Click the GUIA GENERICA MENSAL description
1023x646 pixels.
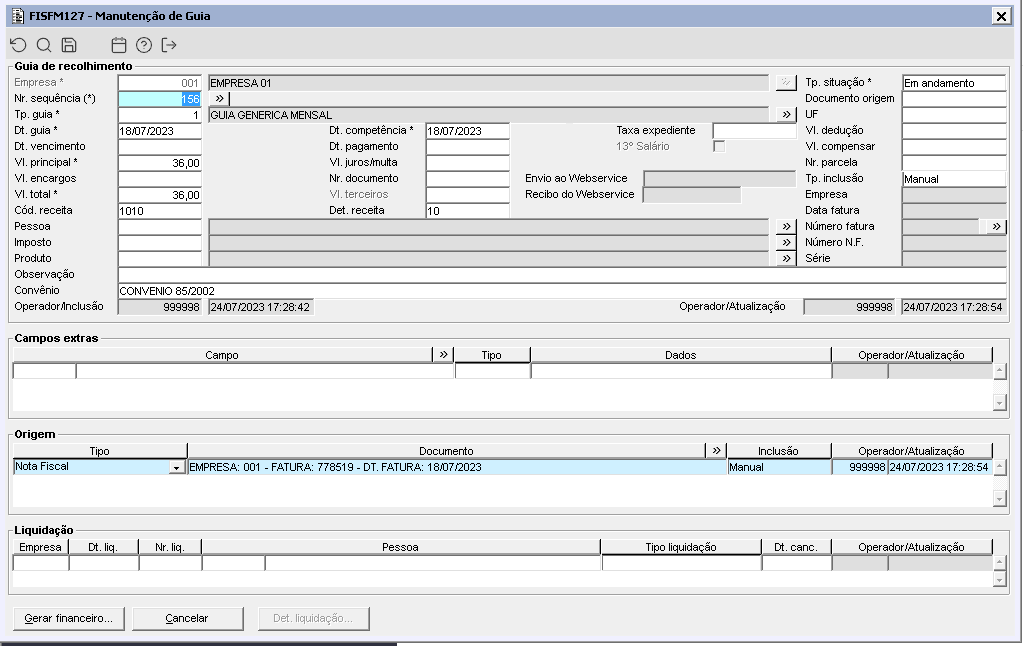489,114
